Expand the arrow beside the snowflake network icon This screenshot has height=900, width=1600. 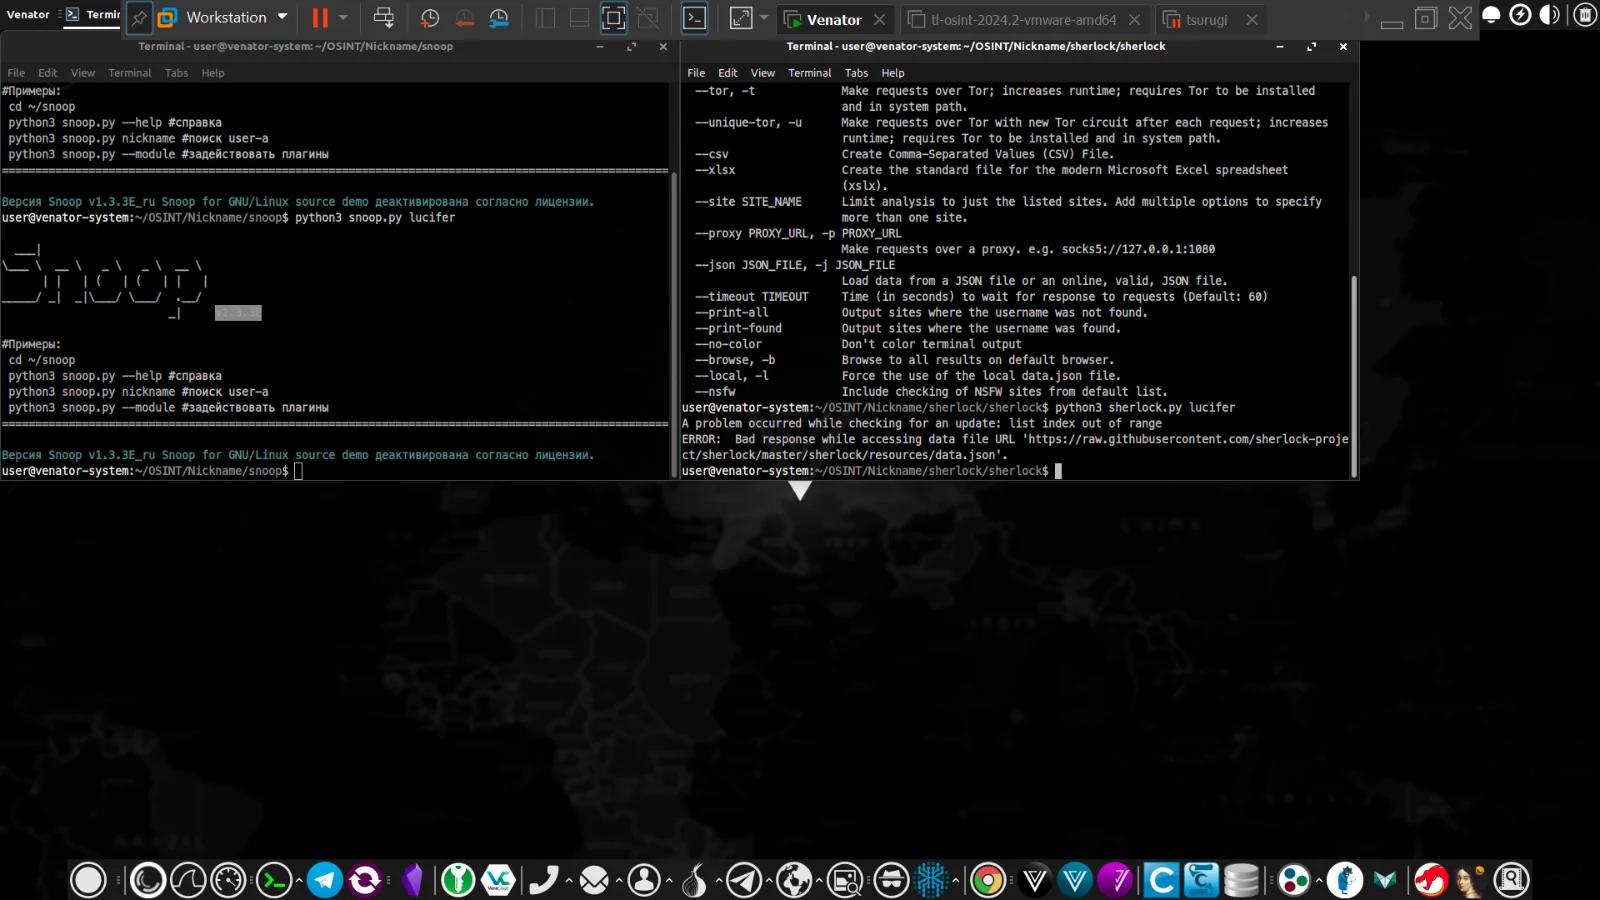tap(956, 880)
